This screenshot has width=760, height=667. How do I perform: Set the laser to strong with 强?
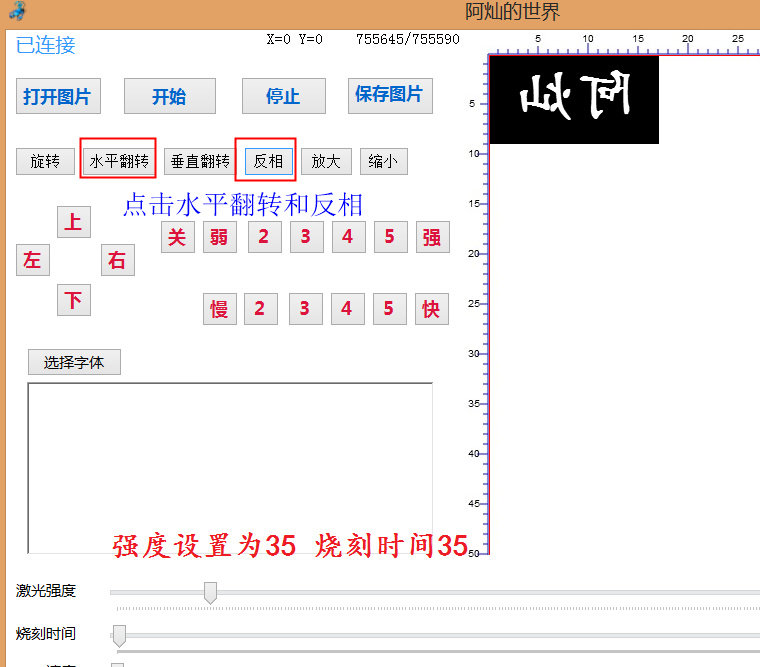(432, 237)
